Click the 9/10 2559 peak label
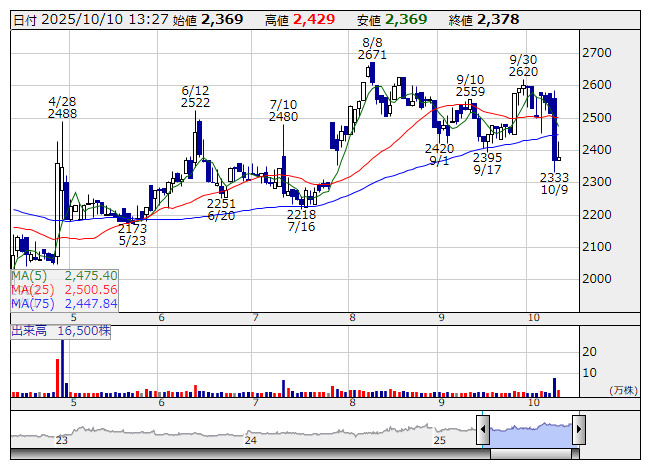The width and height of the screenshot is (653, 470). point(470,86)
